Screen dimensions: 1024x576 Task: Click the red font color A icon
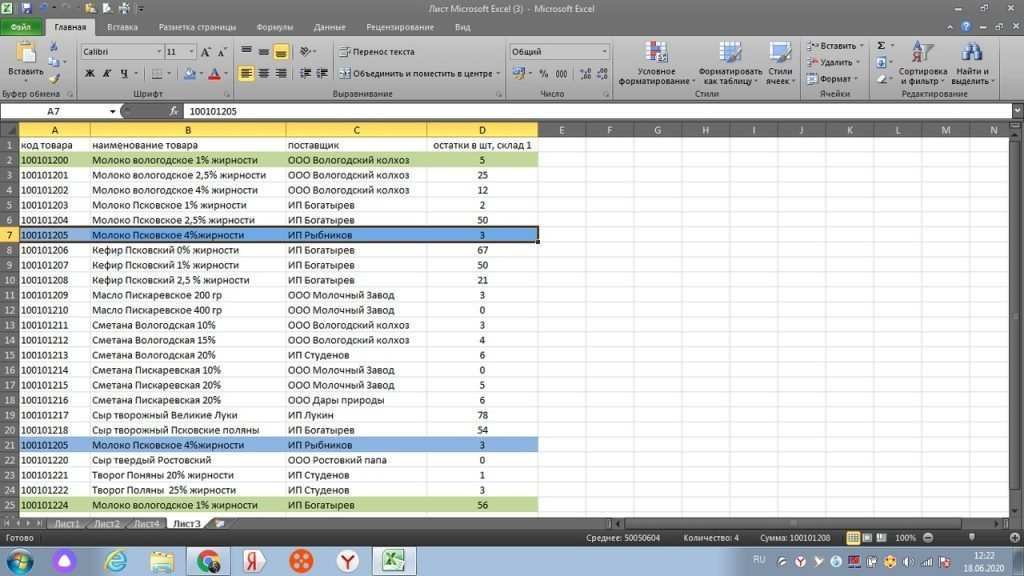[x=214, y=74]
